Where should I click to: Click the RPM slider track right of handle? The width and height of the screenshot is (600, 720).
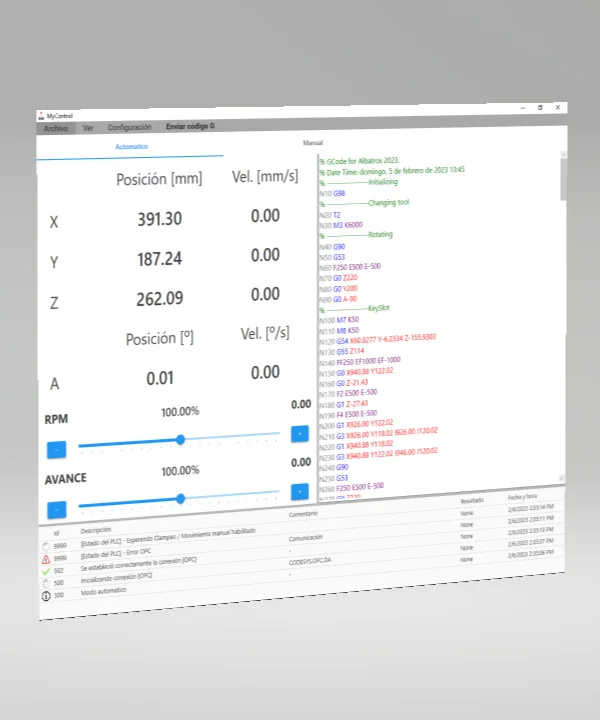click(232, 435)
